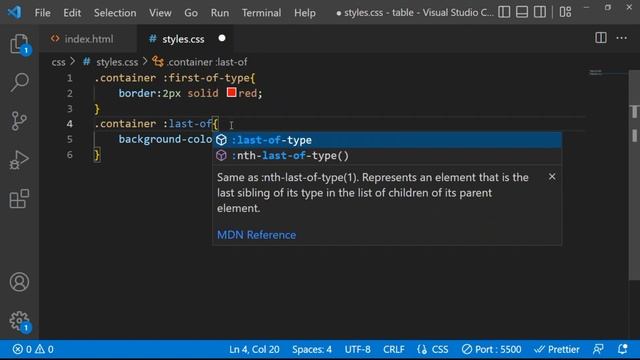Place cursor on '.container :first-of-type' line
Screen dimensions: 640x360
tap(175, 78)
